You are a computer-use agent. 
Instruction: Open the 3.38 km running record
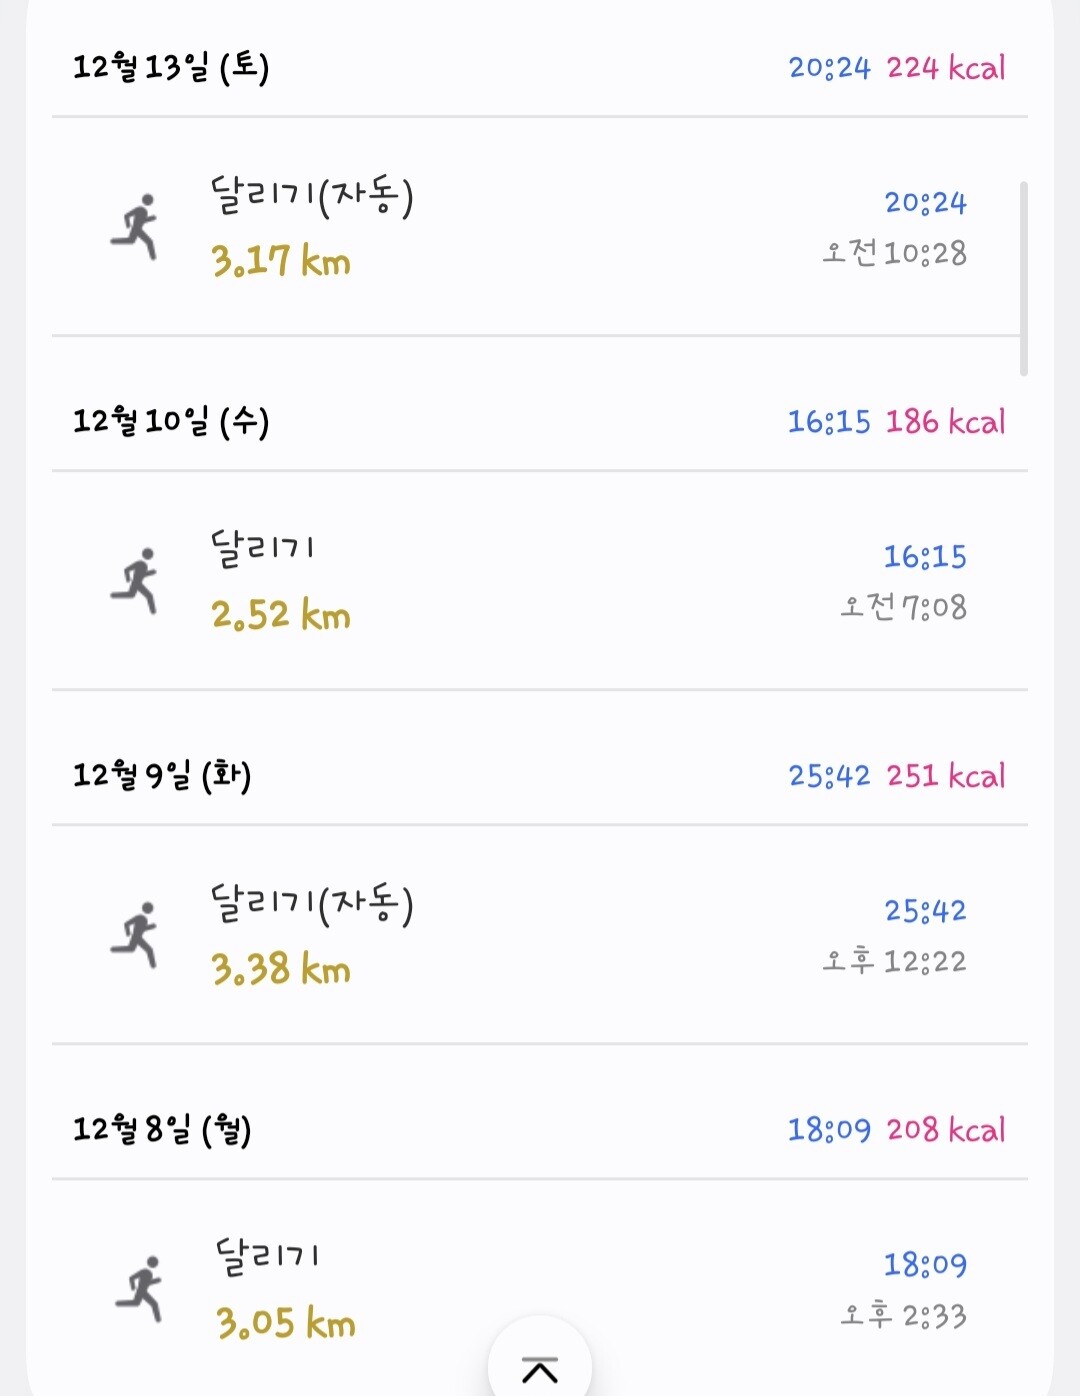tap(281, 970)
